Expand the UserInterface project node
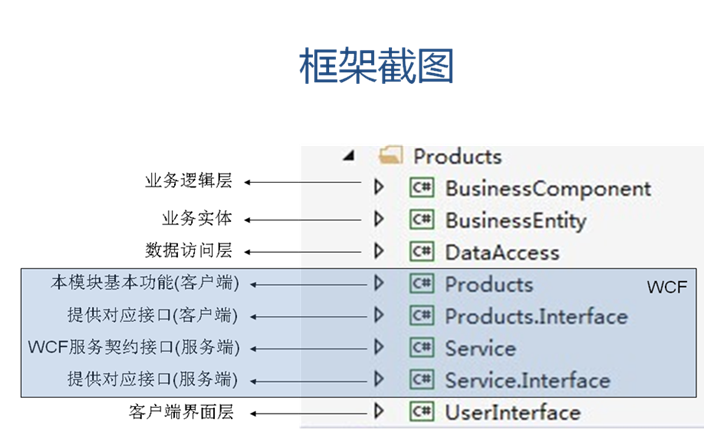The image size is (704, 431). [x=379, y=411]
